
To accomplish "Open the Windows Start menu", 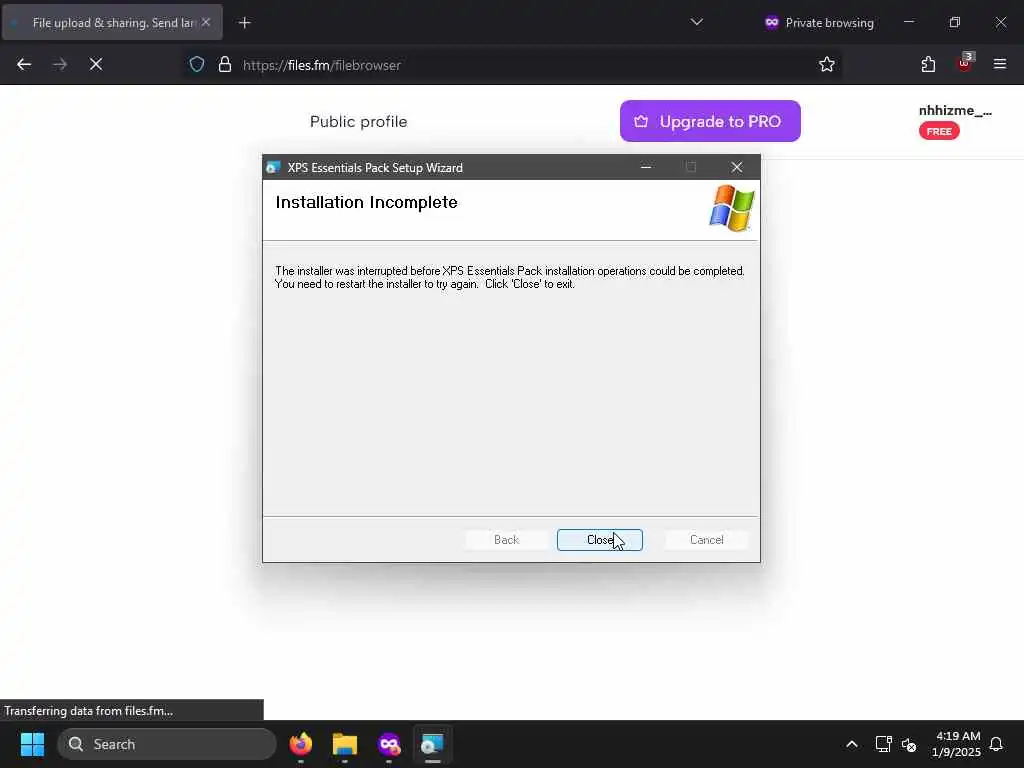I will 32,744.
